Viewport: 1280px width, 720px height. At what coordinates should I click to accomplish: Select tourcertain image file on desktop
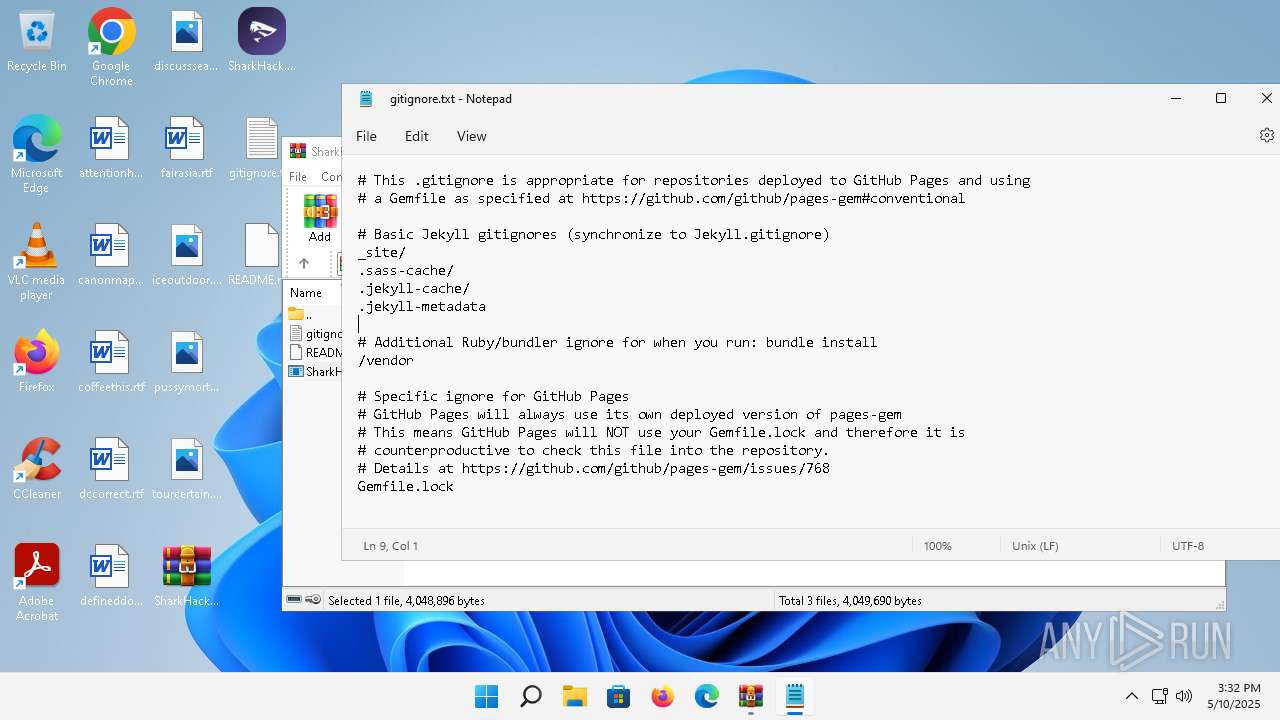pos(186,471)
